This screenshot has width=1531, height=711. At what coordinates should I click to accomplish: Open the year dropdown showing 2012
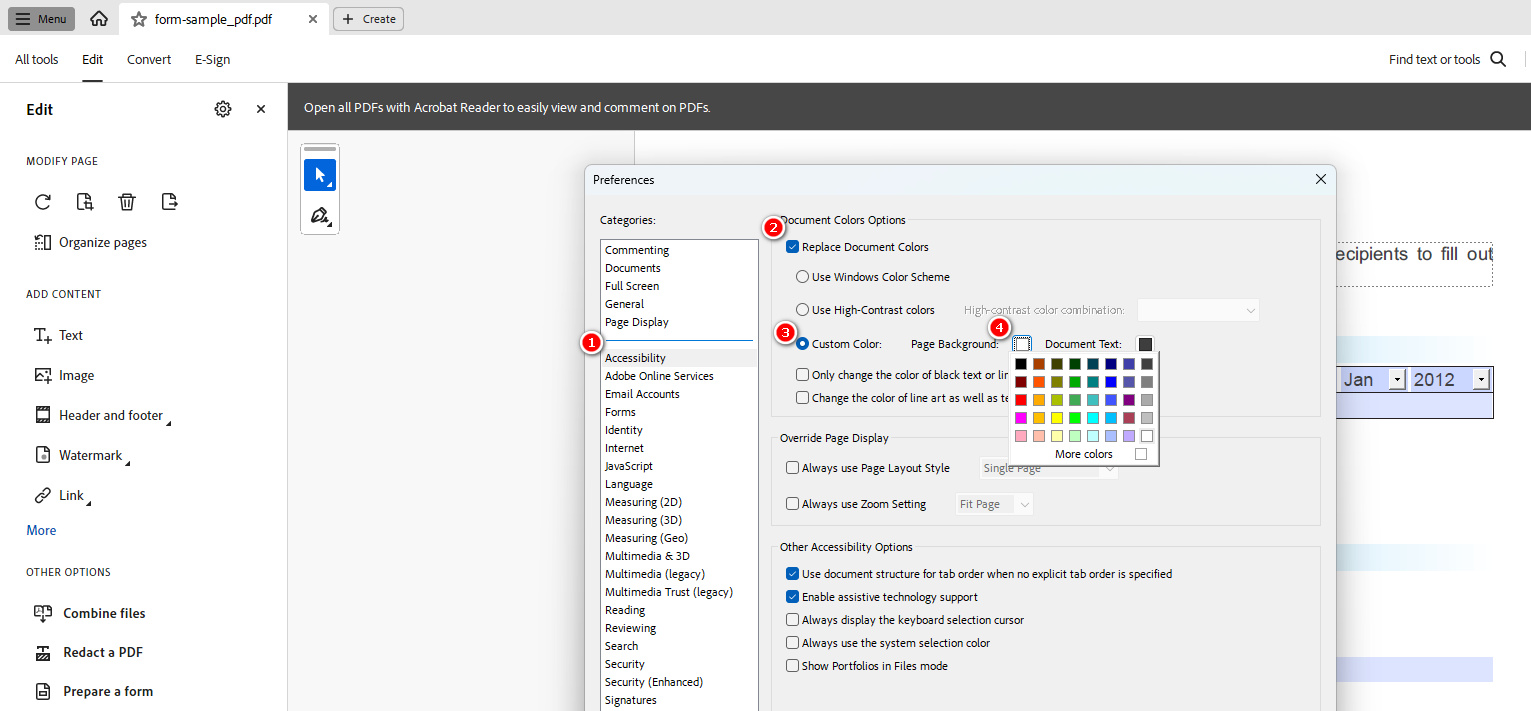[x=1481, y=380]
